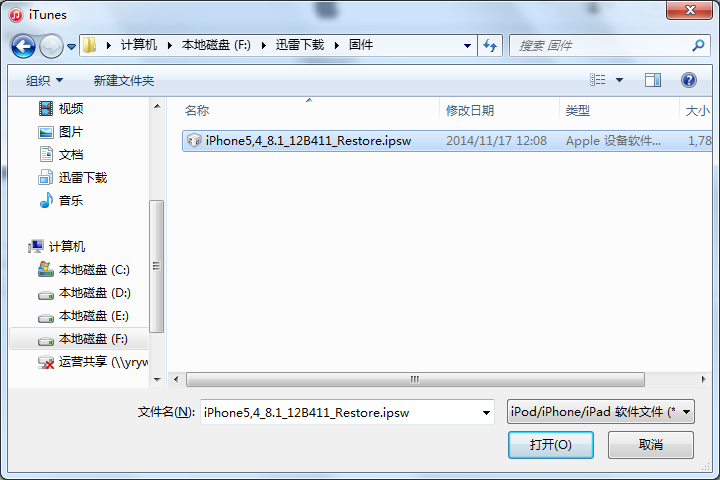Click 迅雷下载 in the address breadcrumb
This screenshot has width=720, height=480.
click(x=300, y=45)
